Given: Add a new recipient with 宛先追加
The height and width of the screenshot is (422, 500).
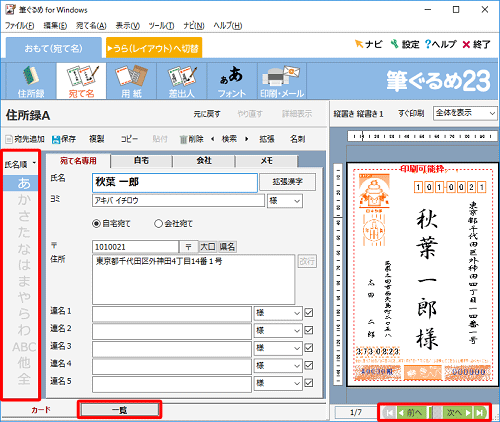Looking at the screenshot, I should click(25, 139).
